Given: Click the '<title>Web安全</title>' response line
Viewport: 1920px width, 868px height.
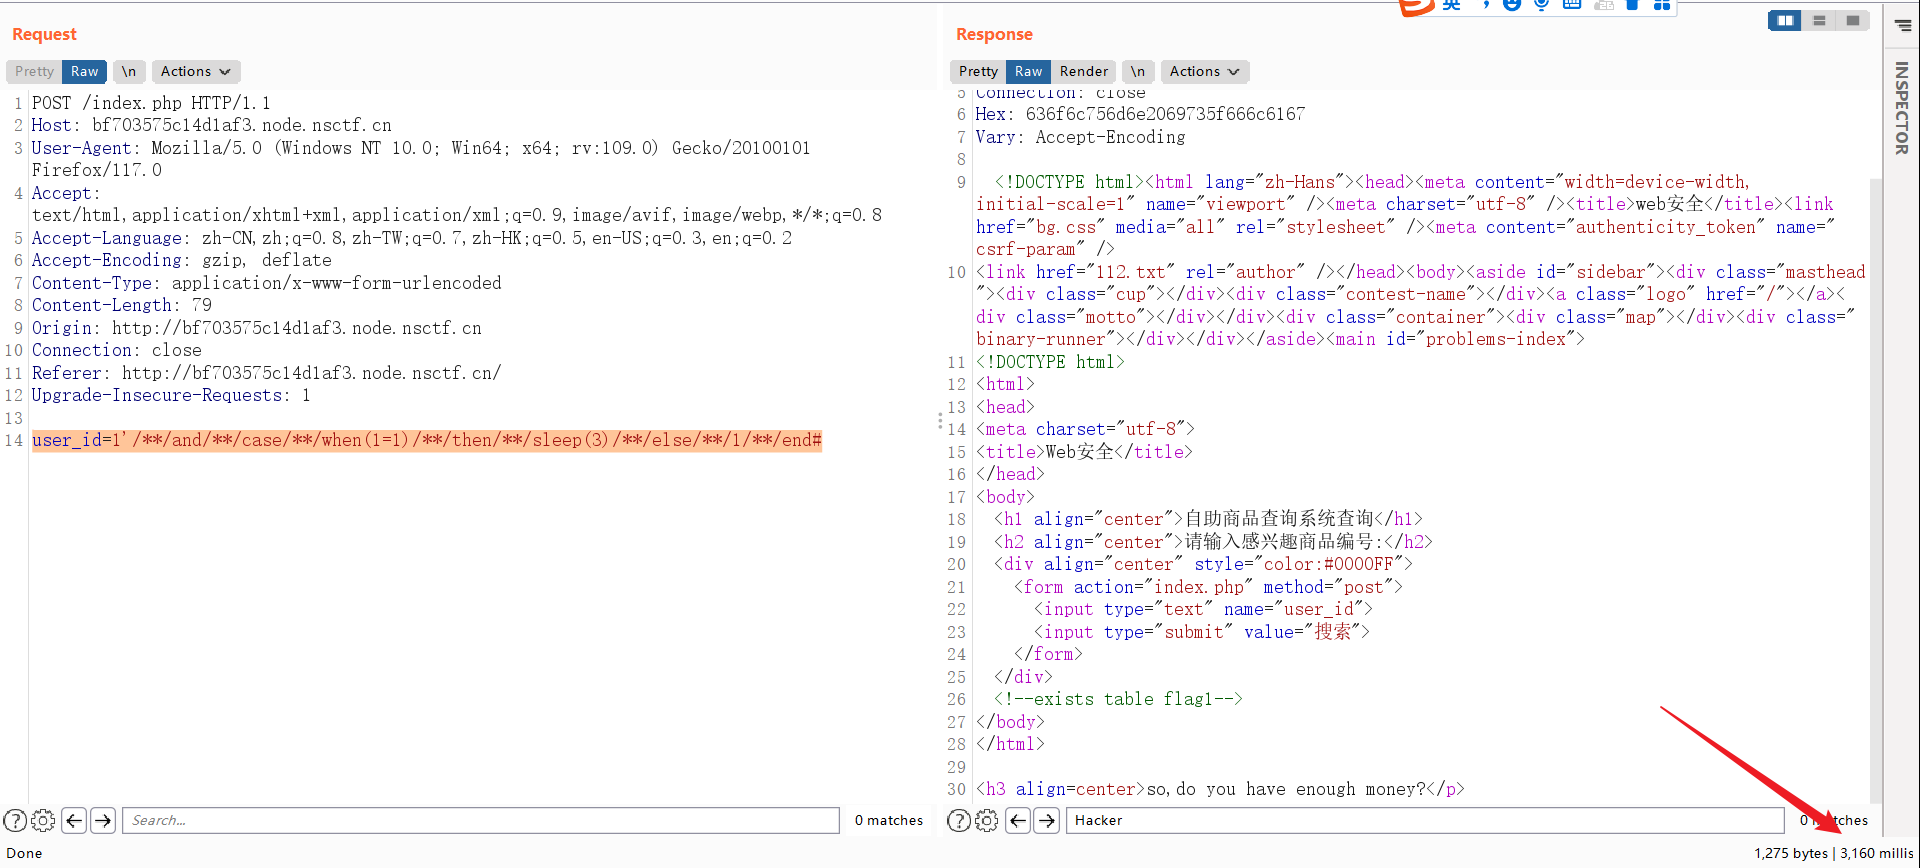Looking at the screenshot, I should 1084,452.
